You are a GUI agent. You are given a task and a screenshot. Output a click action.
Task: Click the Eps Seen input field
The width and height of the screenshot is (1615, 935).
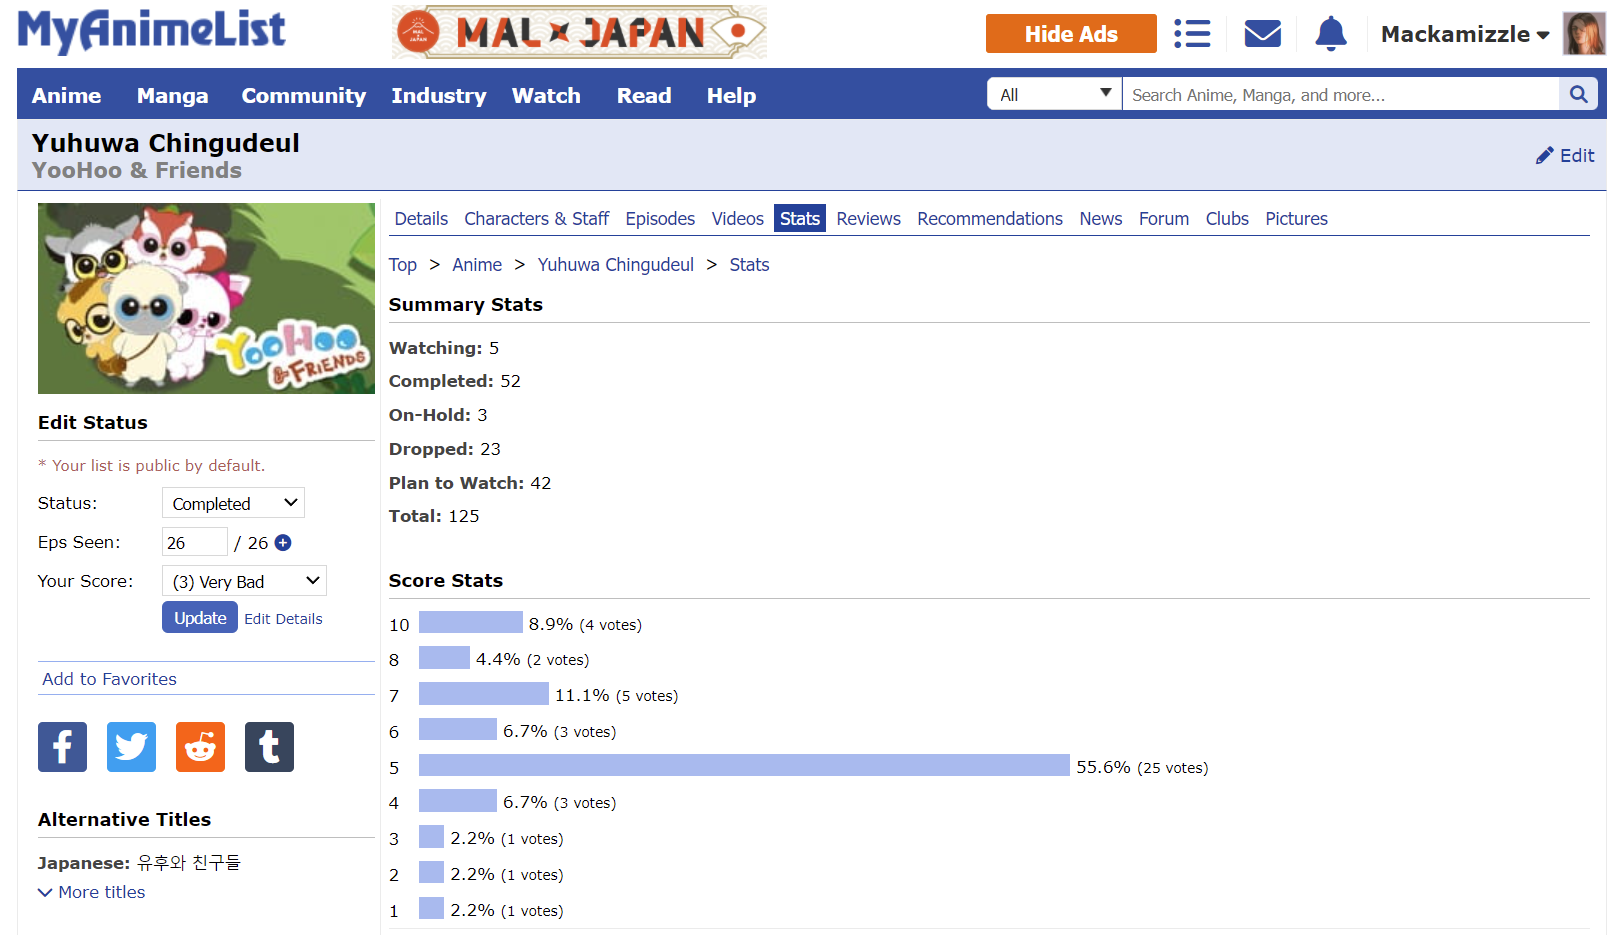(195, 542)
